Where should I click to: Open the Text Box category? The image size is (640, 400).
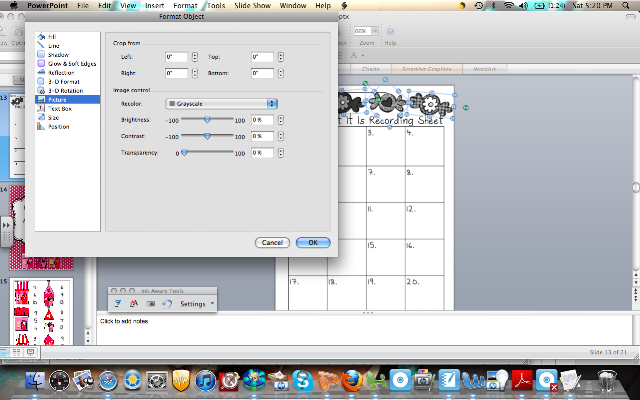(60, 109)
